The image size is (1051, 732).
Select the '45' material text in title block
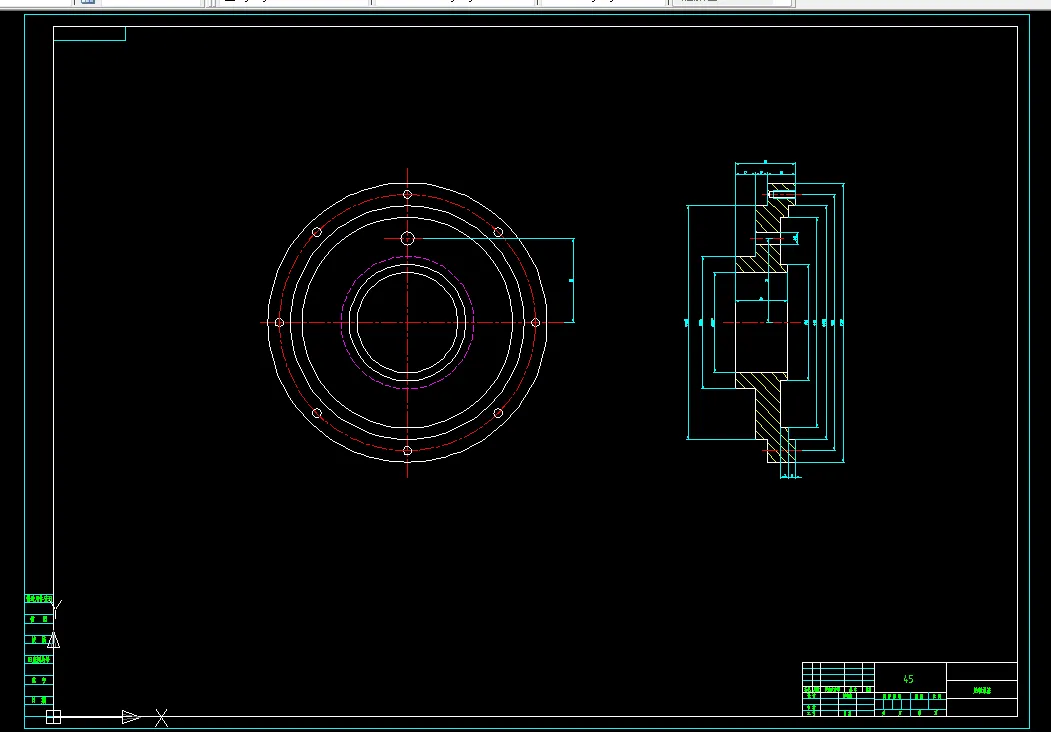point(908,679)
